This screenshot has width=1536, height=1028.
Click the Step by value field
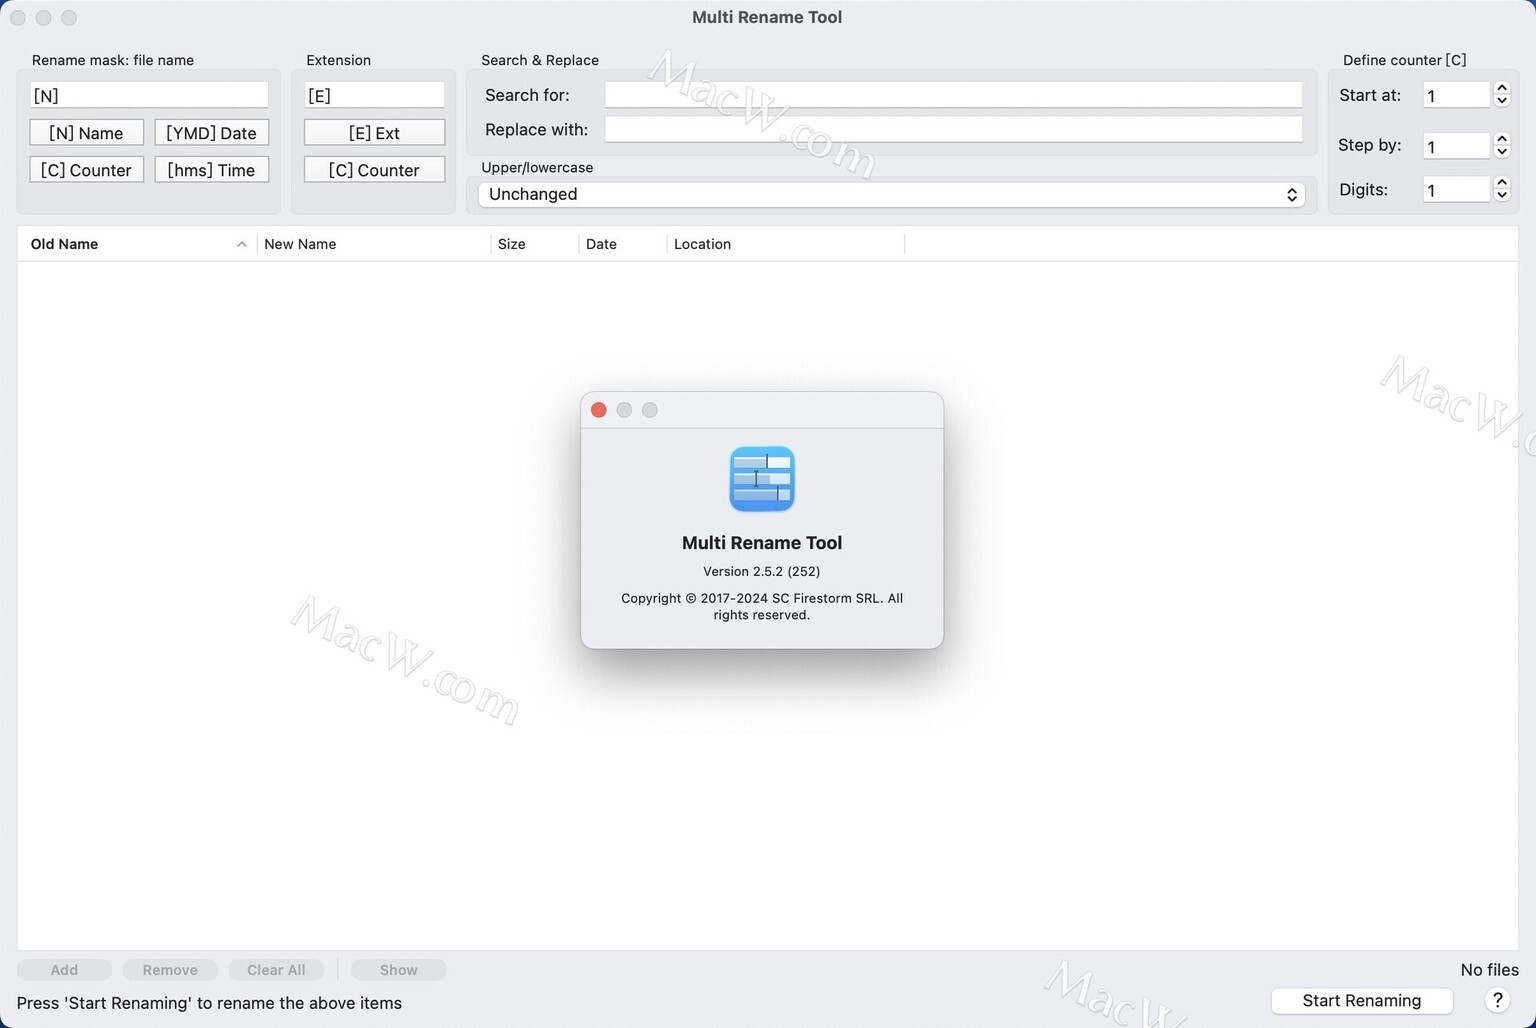pos(1457,146)
